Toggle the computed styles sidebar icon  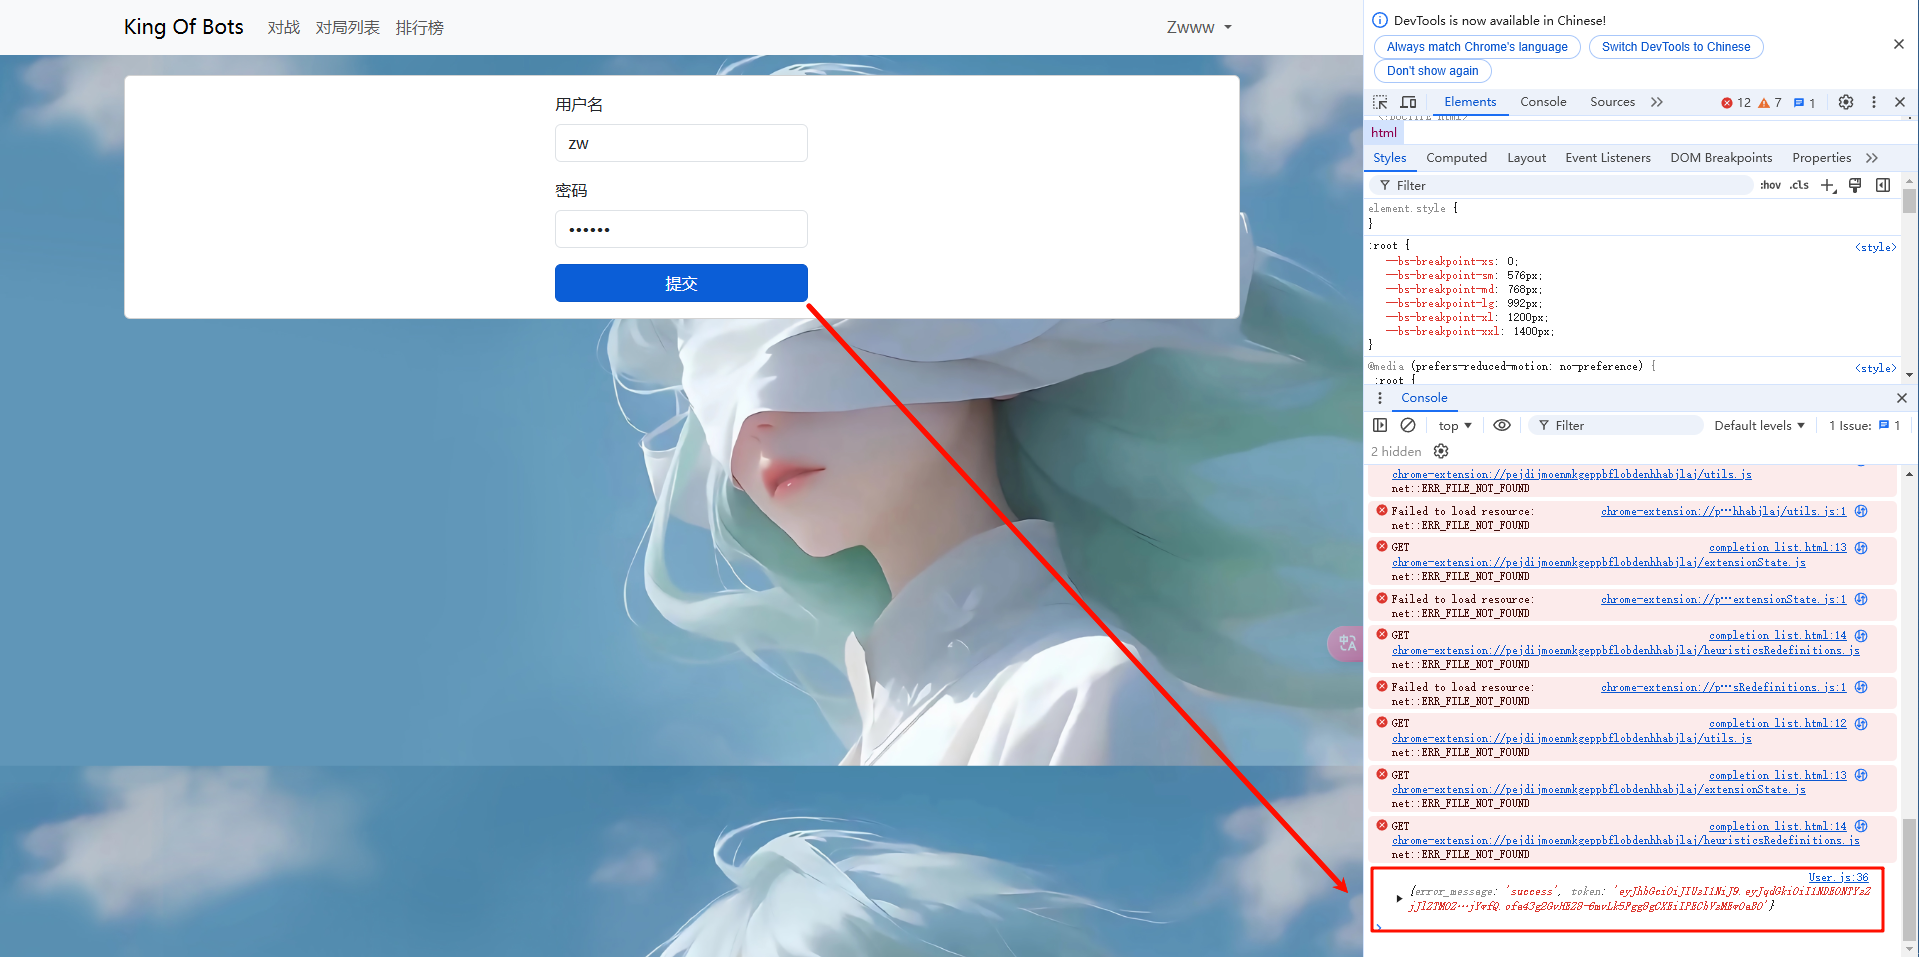point(1883,185)
